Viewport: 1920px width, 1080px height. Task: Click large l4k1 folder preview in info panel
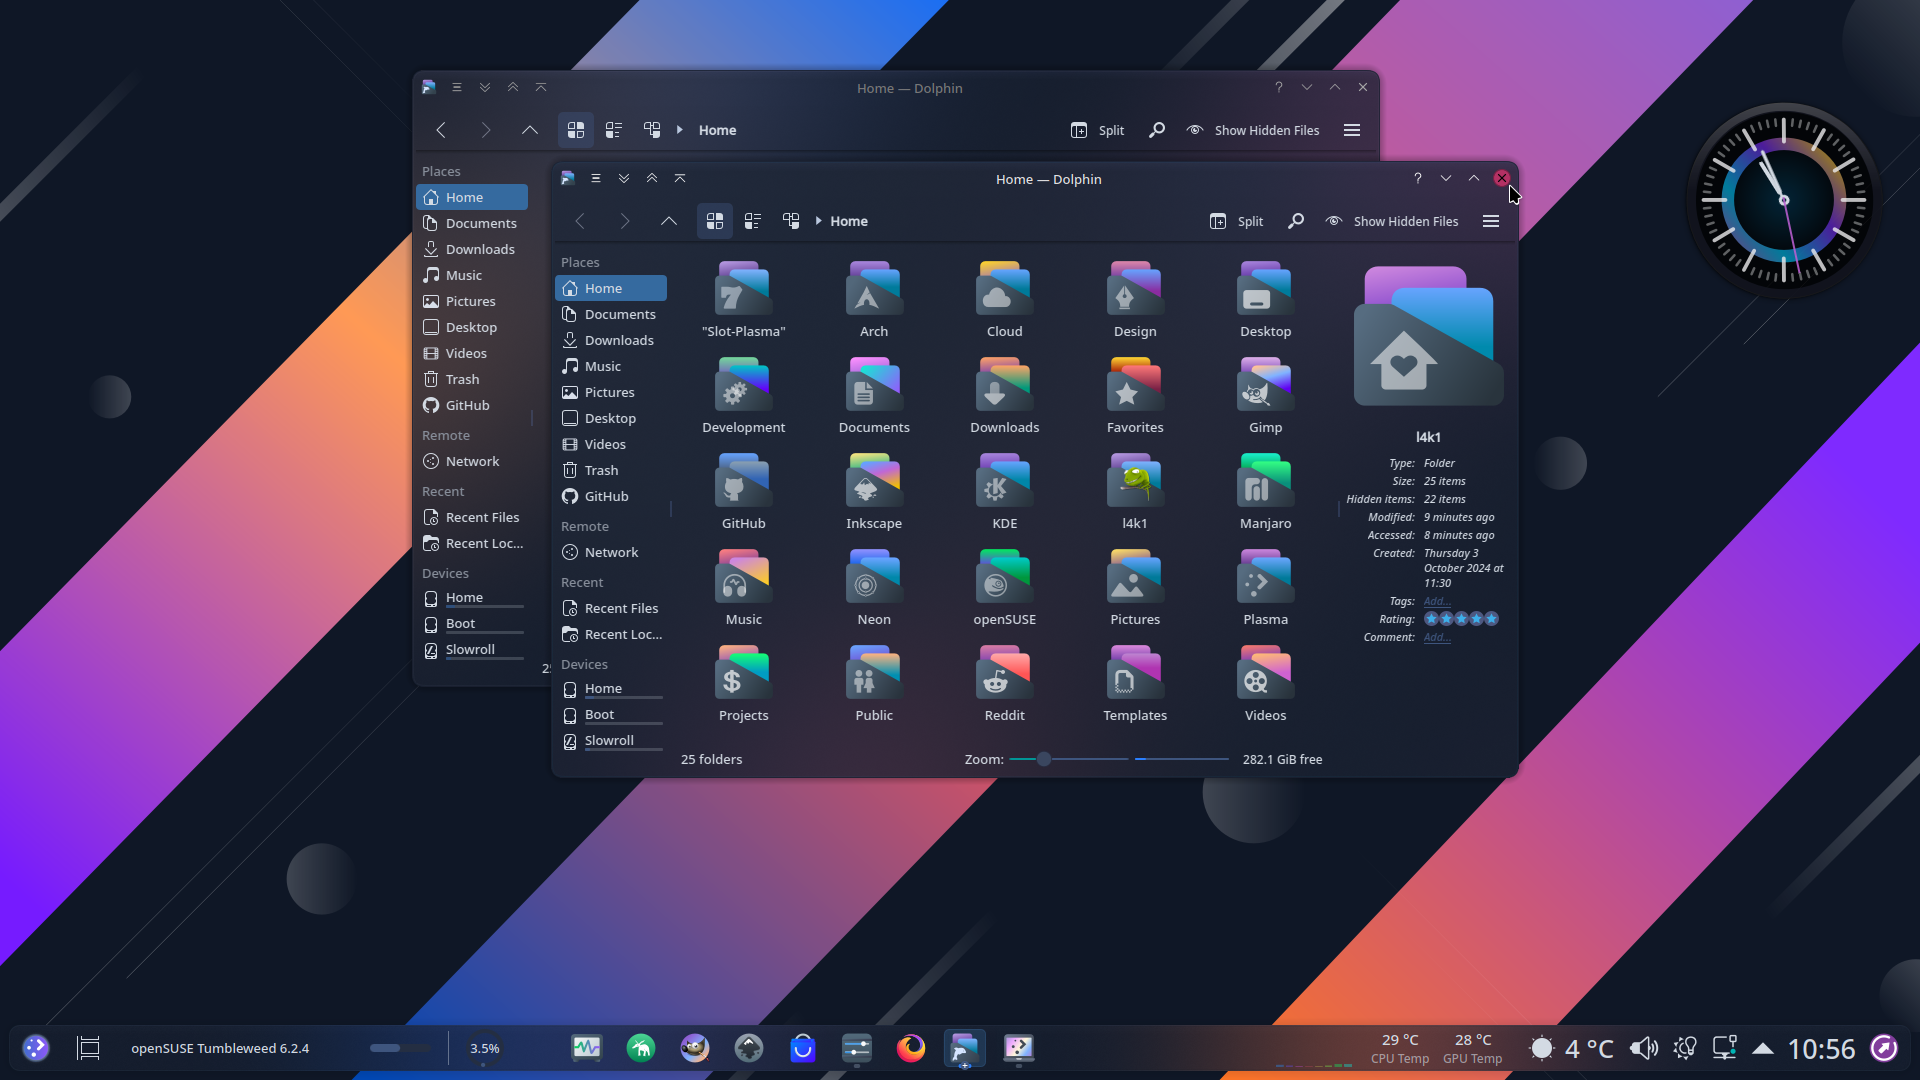1428,336
